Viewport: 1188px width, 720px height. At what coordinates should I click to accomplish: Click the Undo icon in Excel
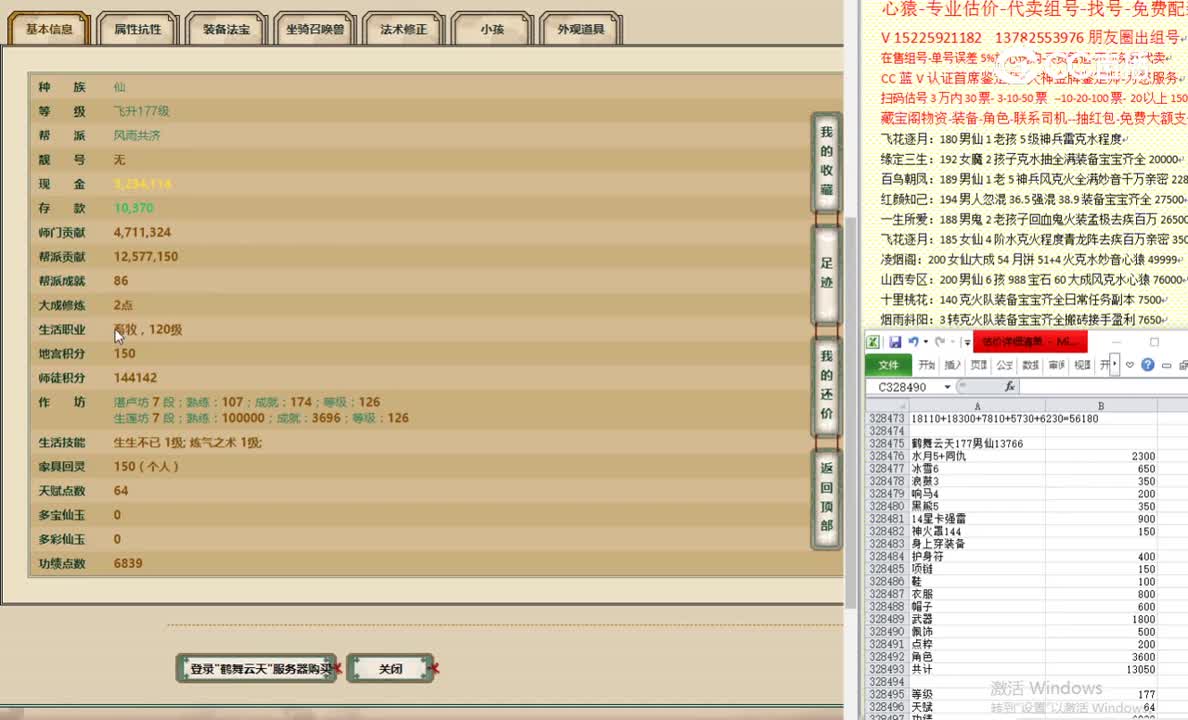click(914, 342)
